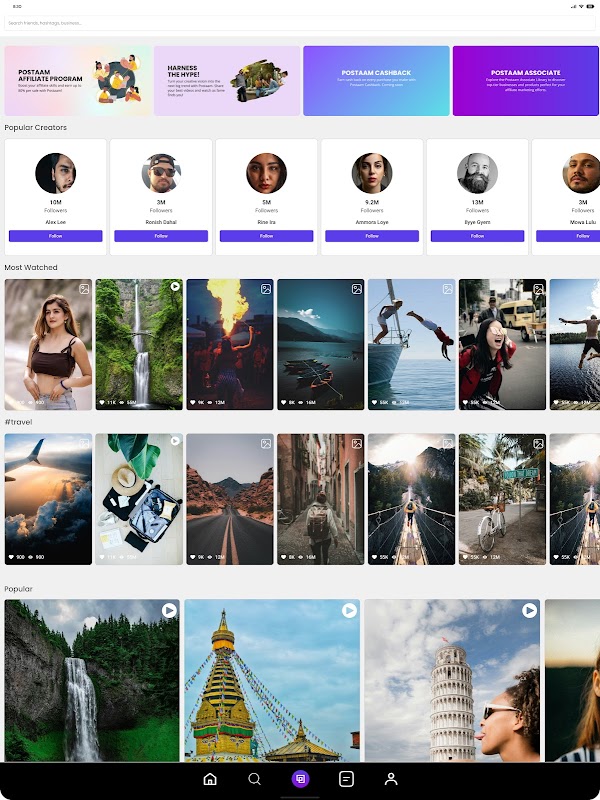The height and width of the screenshot is (800, 600).
Task: Follow Ilyye Gyem
Action: (477, 236)
